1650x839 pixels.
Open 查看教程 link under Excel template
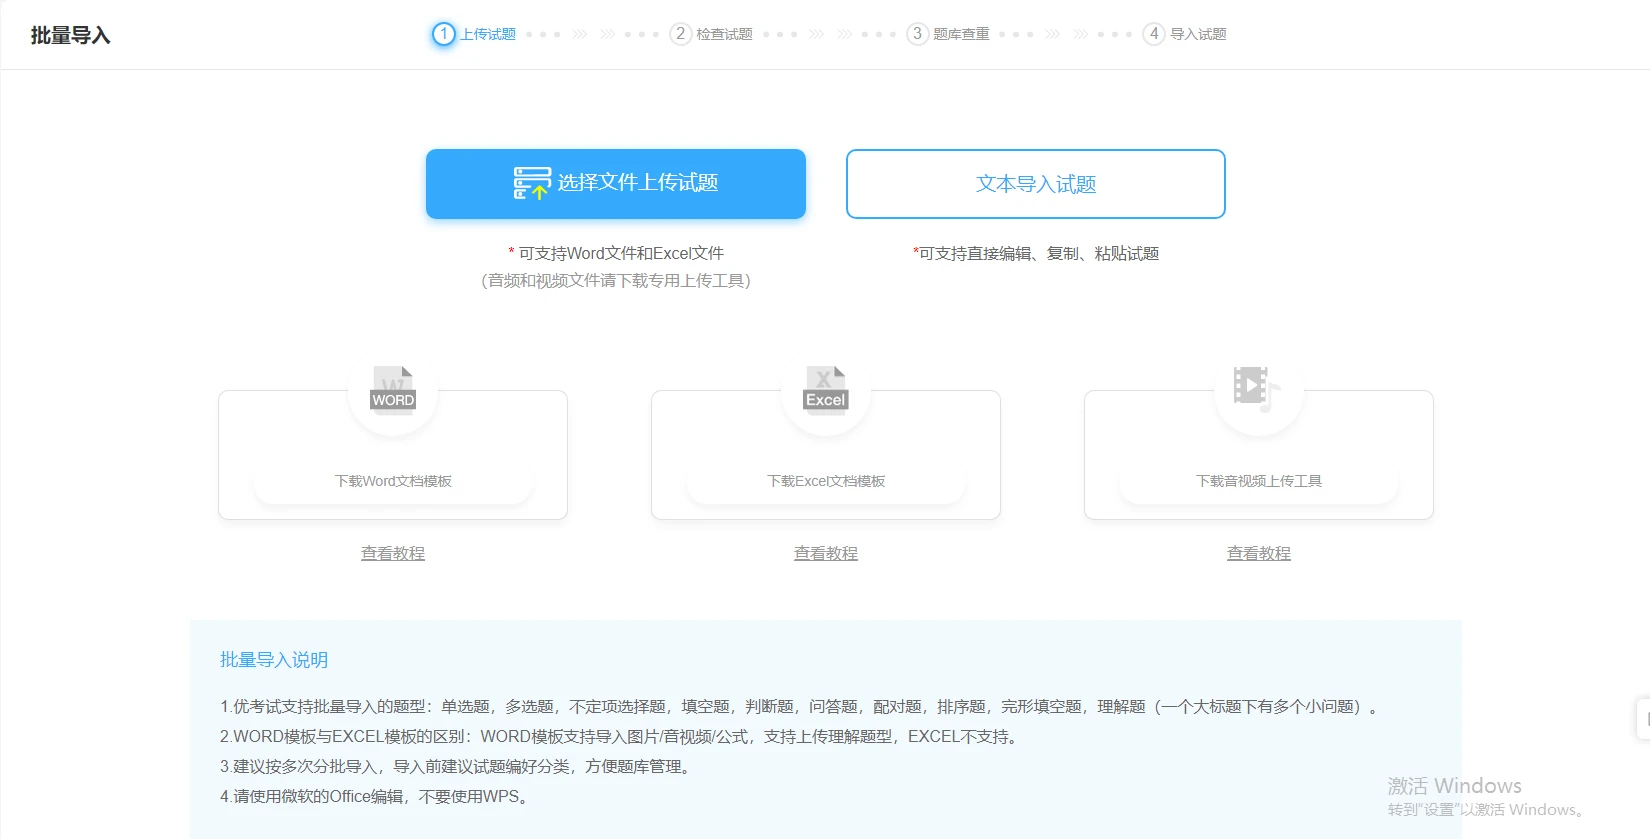(826, 553)
